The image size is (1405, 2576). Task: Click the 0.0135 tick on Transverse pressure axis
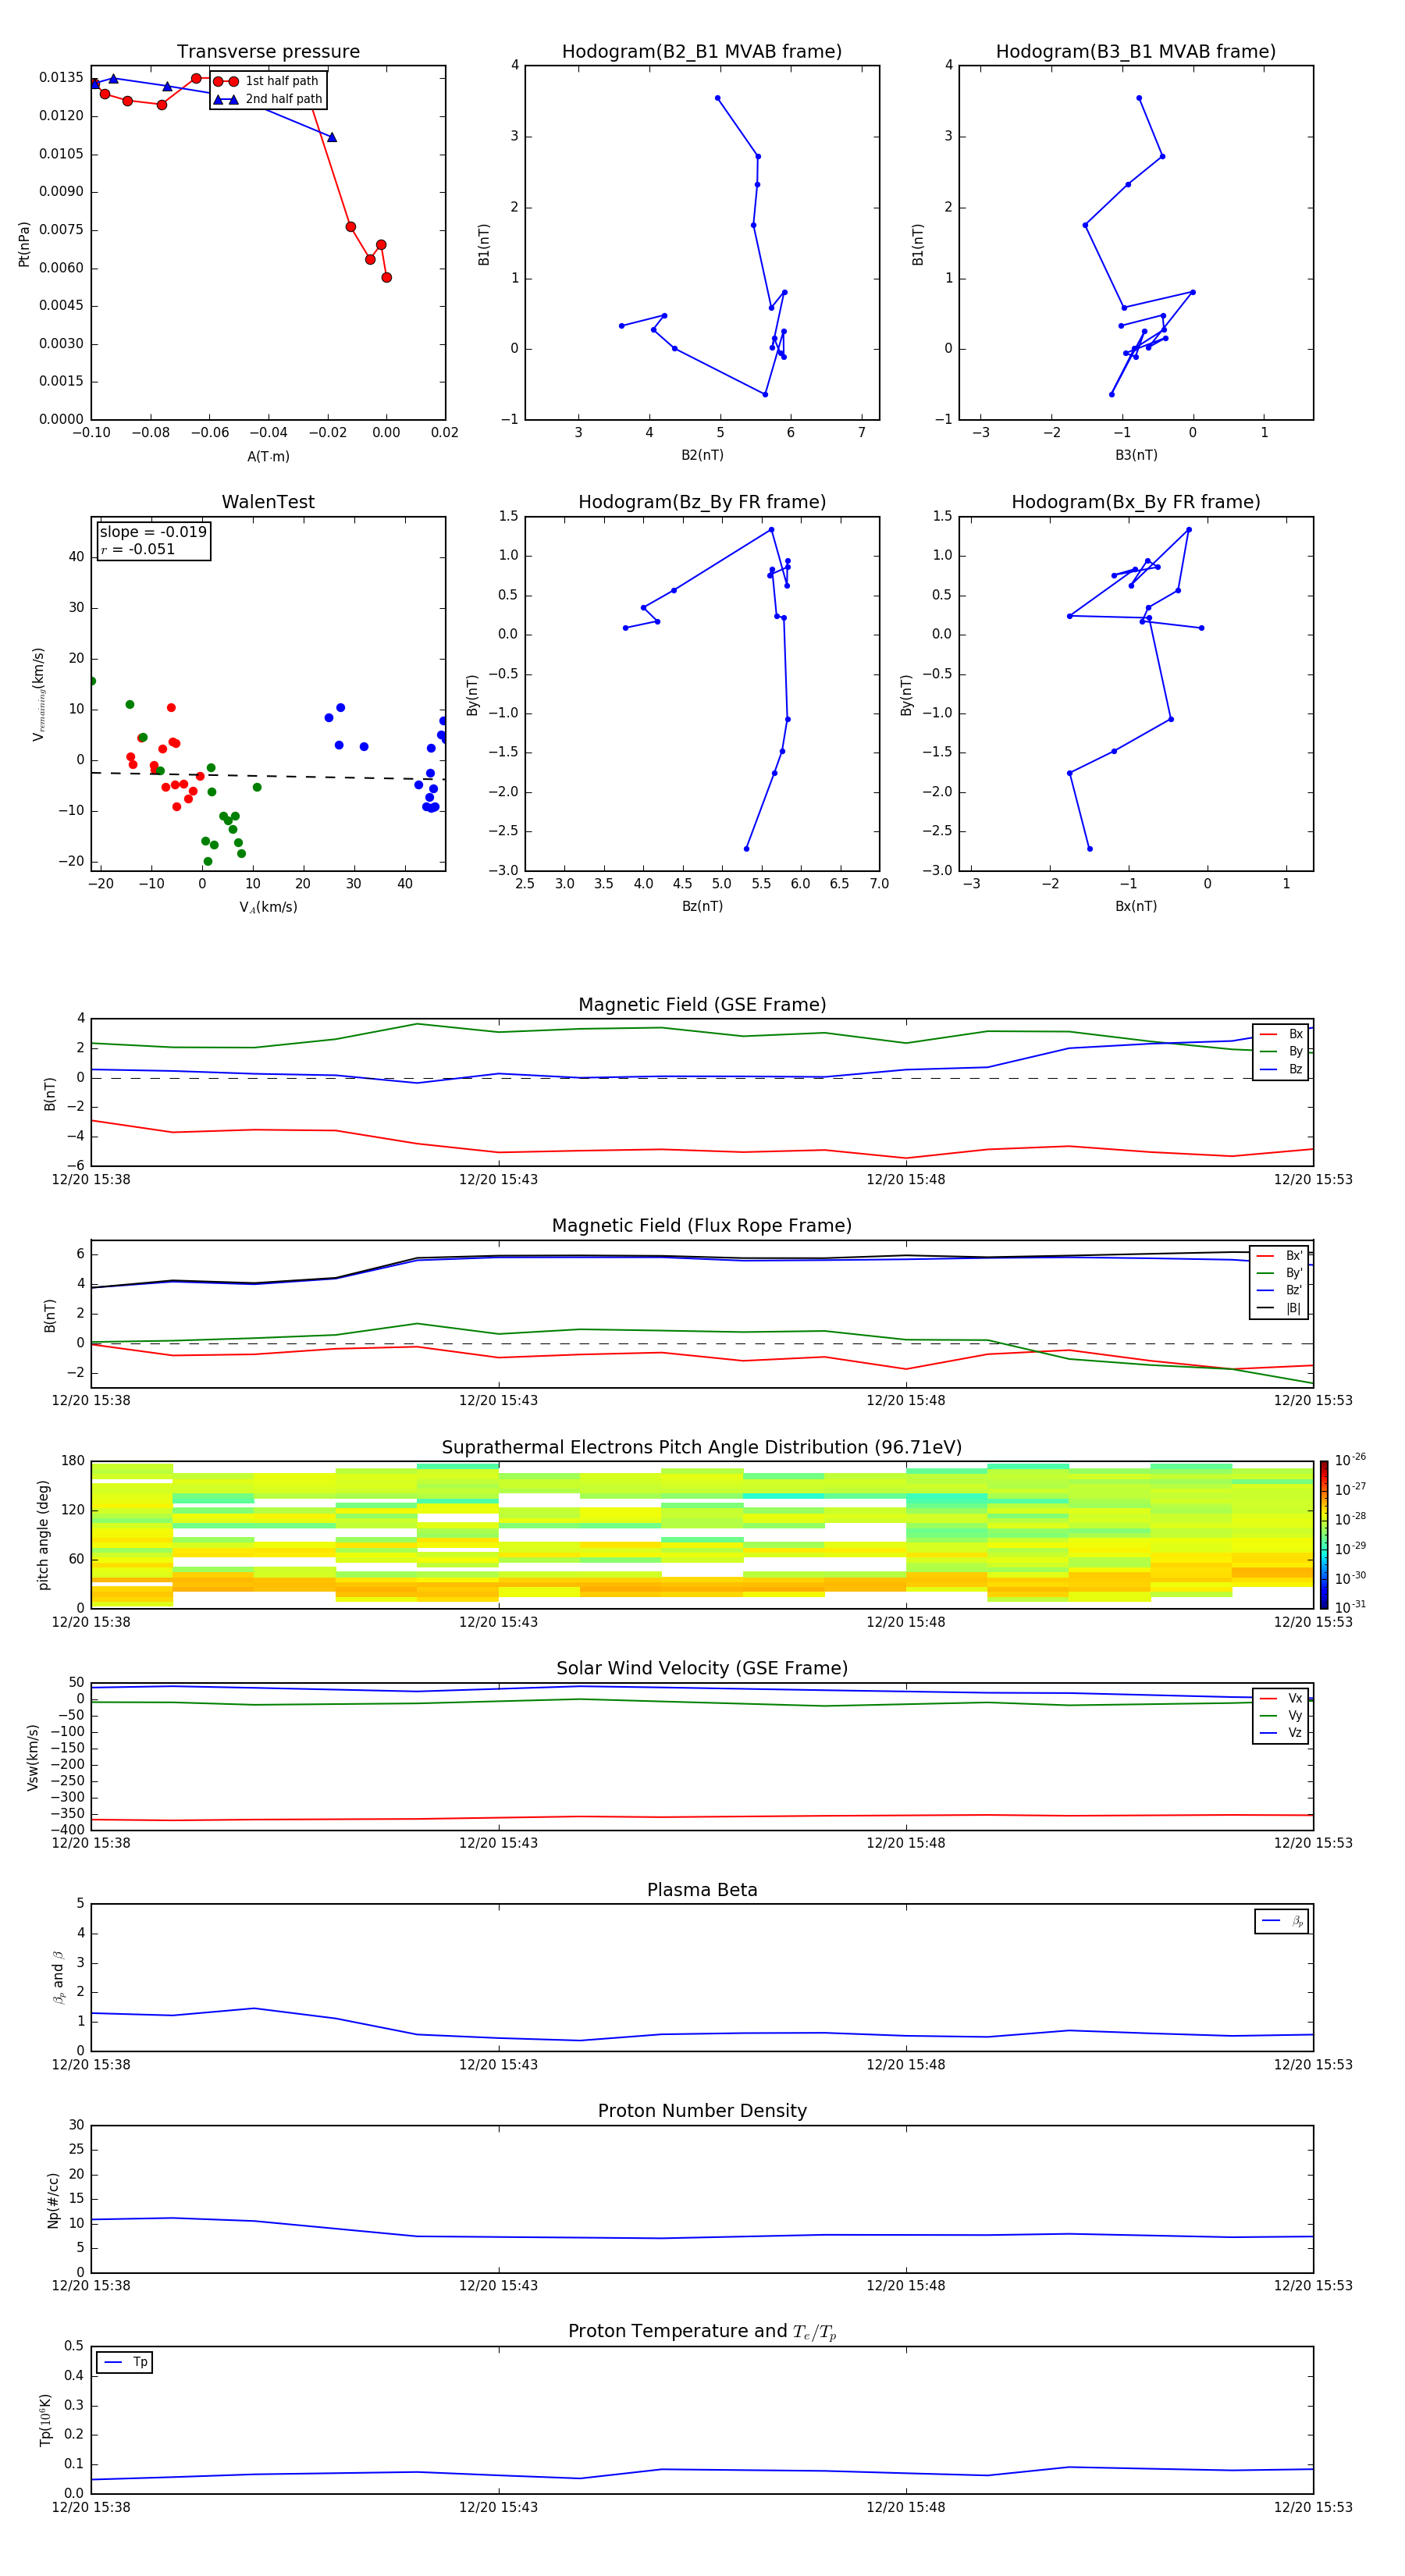(61, 78)
